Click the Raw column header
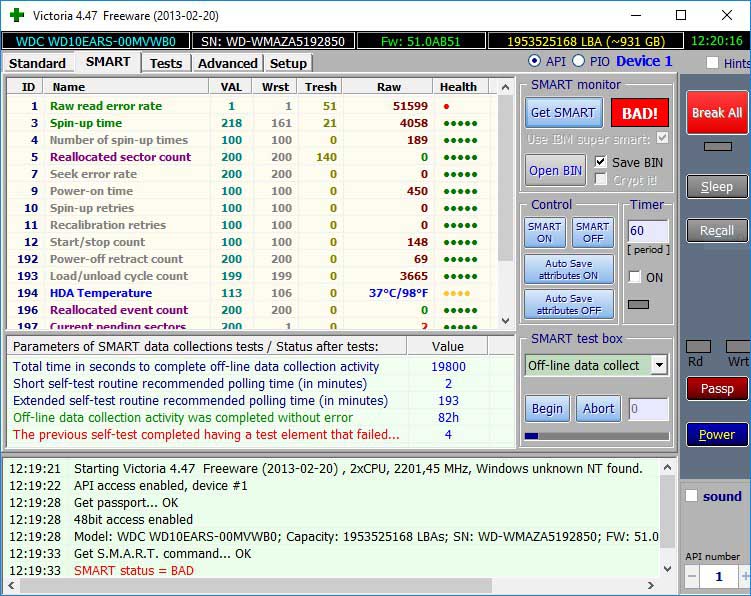The image size is (751, 596). pyautogui.click(x=388, y=87)
